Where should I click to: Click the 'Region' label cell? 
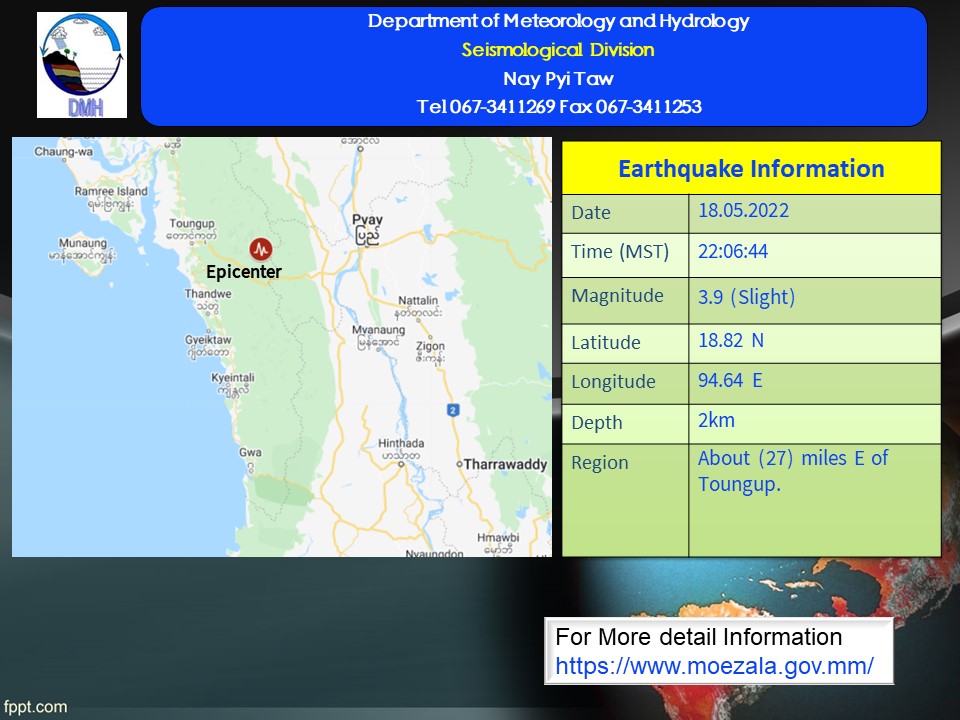pyautogui.click(x=625, y=500)
